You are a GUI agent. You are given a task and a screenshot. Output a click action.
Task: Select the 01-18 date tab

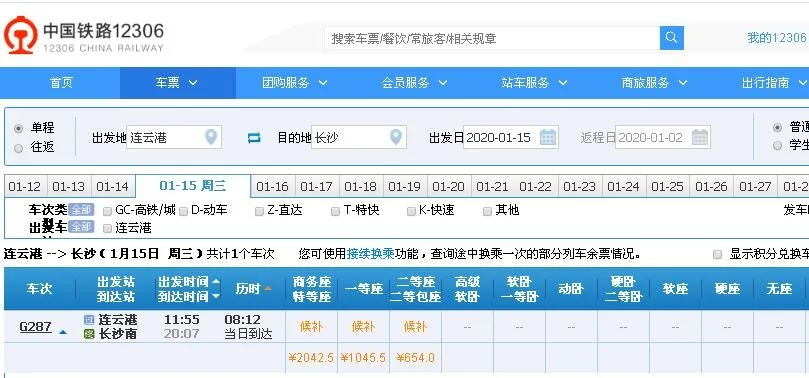point(360,187)
